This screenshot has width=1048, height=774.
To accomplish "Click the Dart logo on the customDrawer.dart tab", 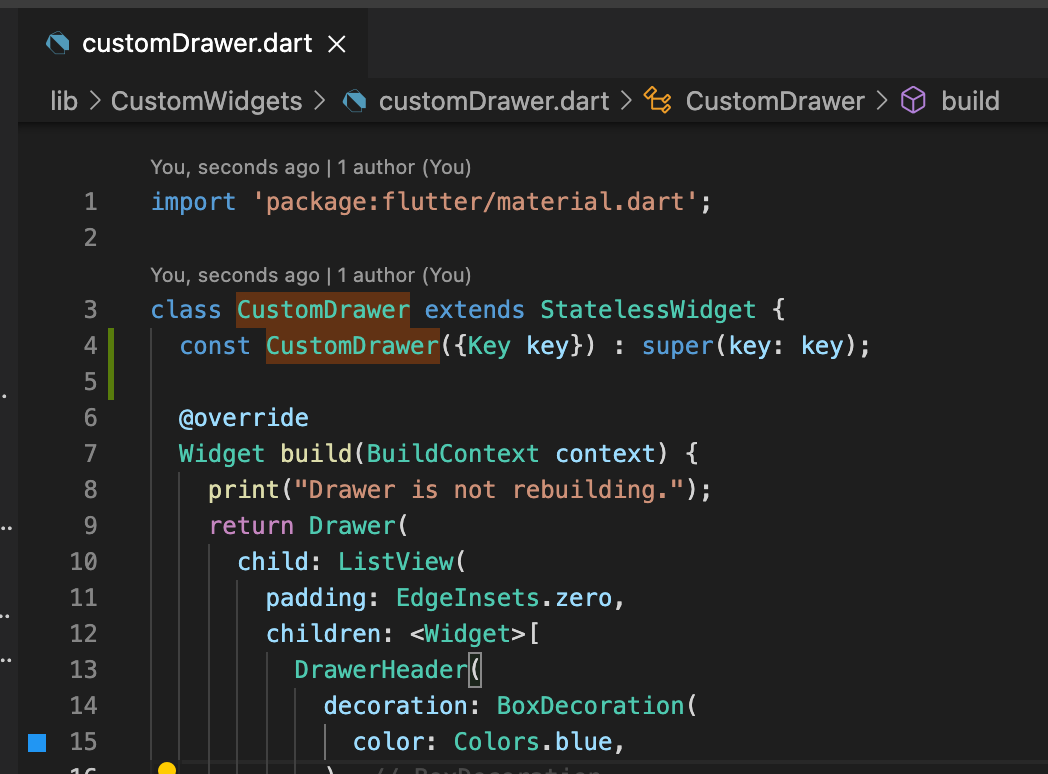I will click(57, 44).
